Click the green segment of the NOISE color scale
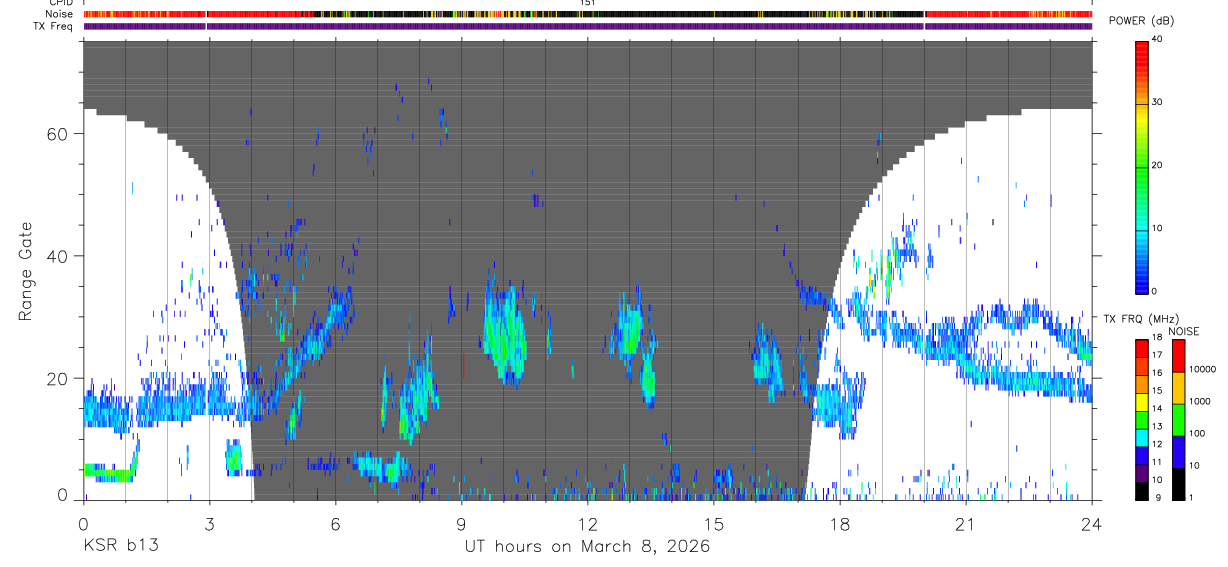The width and height of the screenshot is (1228, 567). 1179,419
